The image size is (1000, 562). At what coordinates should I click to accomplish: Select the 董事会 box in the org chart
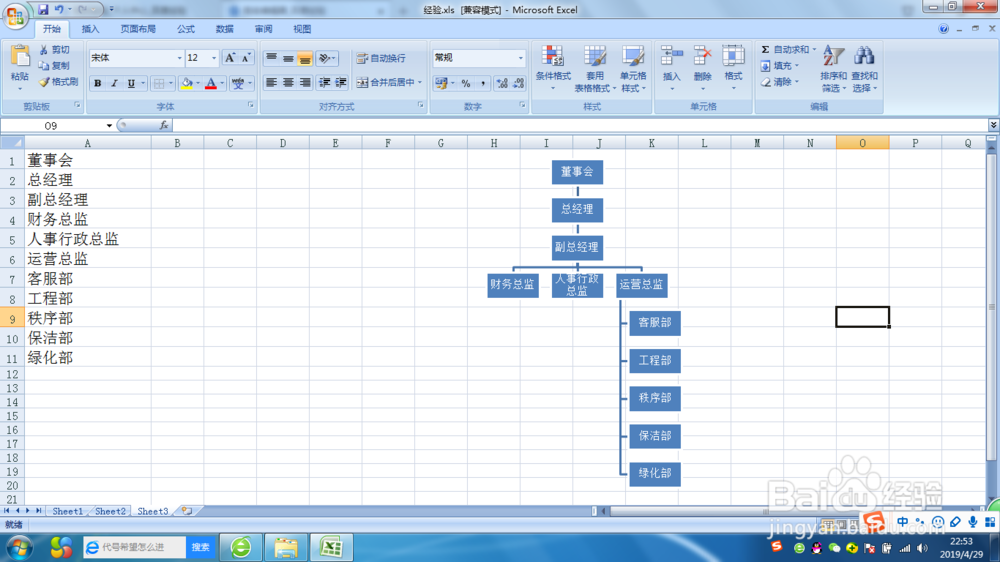click(x=577, y=172)
